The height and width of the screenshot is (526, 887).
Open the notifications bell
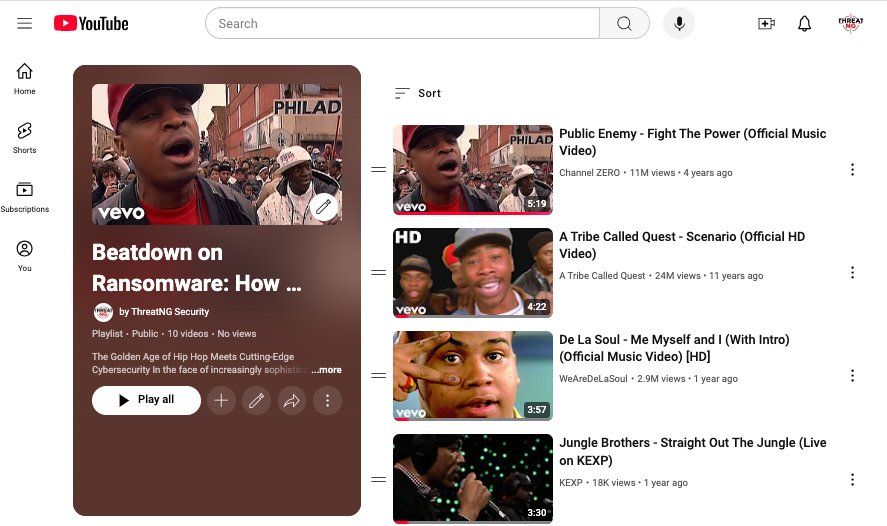coord(804,23)
